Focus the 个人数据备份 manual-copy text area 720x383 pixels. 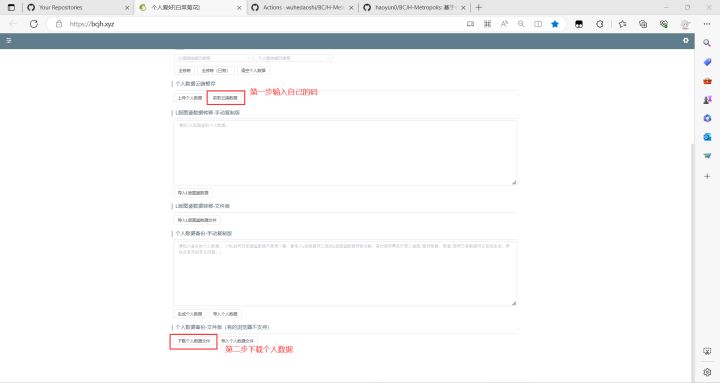[x=345, y=273]
